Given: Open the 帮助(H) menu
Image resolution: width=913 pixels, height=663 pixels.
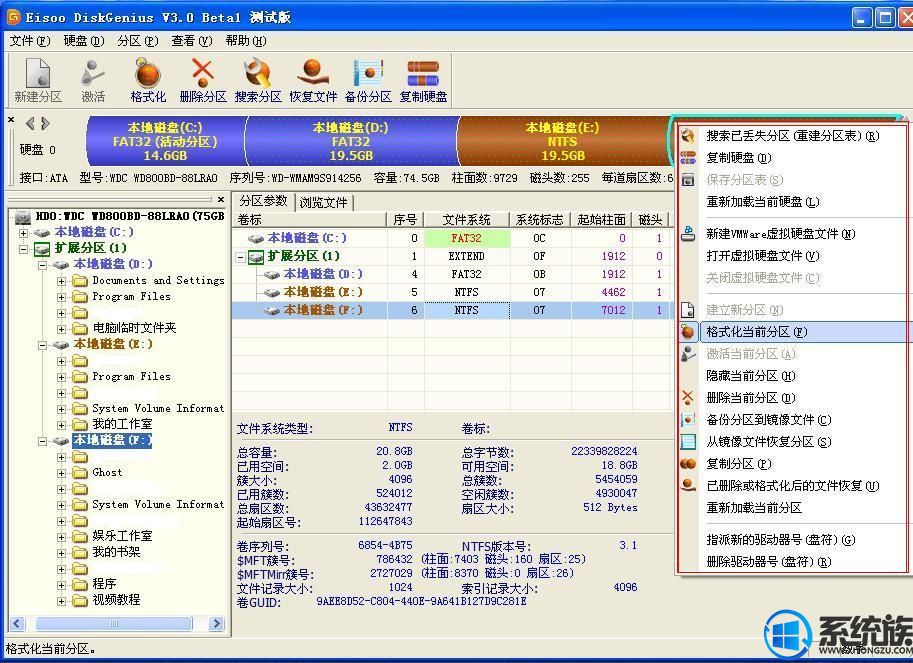Looking at the screenshot, I should (x=246, y=41).
